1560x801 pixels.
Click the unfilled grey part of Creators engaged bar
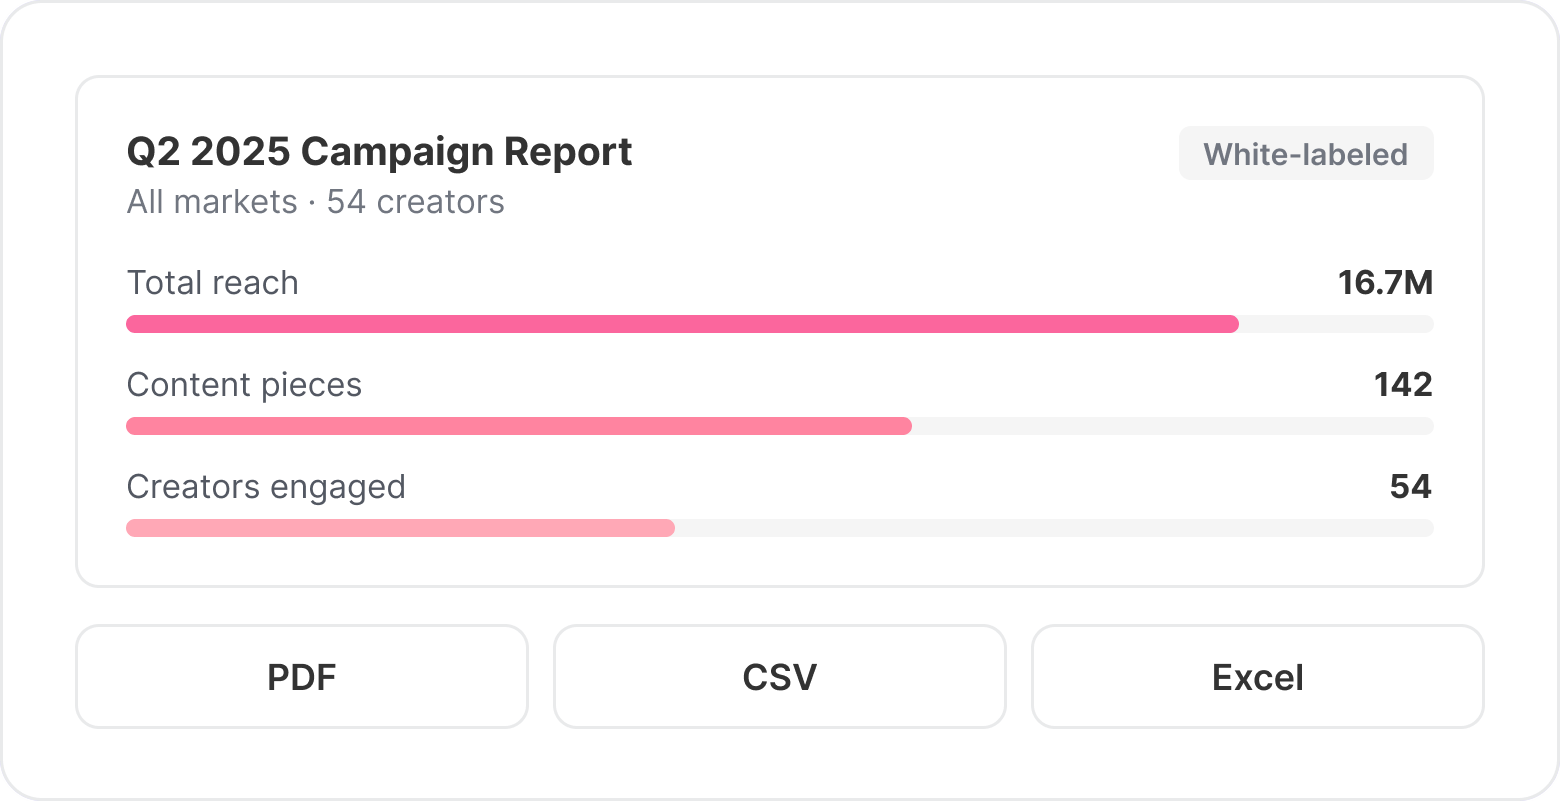[1054, 528]
